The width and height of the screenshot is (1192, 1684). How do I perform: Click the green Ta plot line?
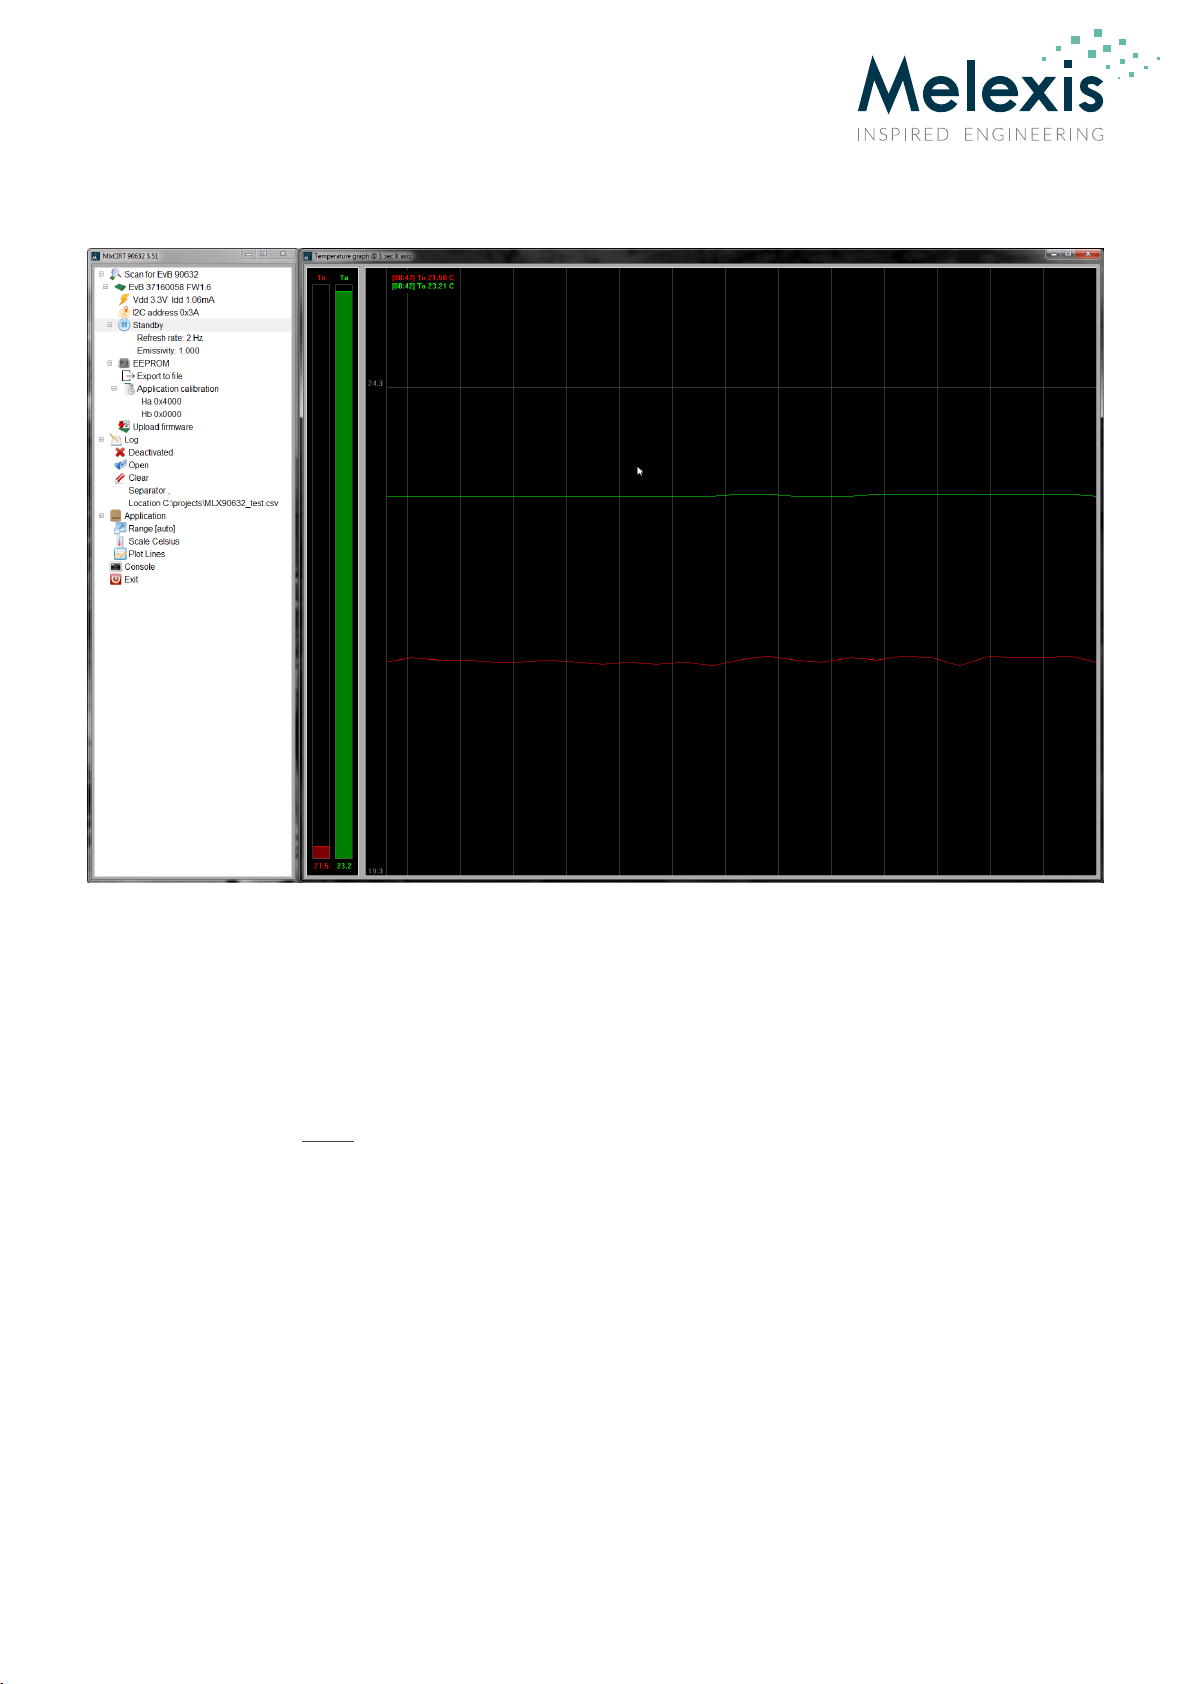tap(741, 495)
